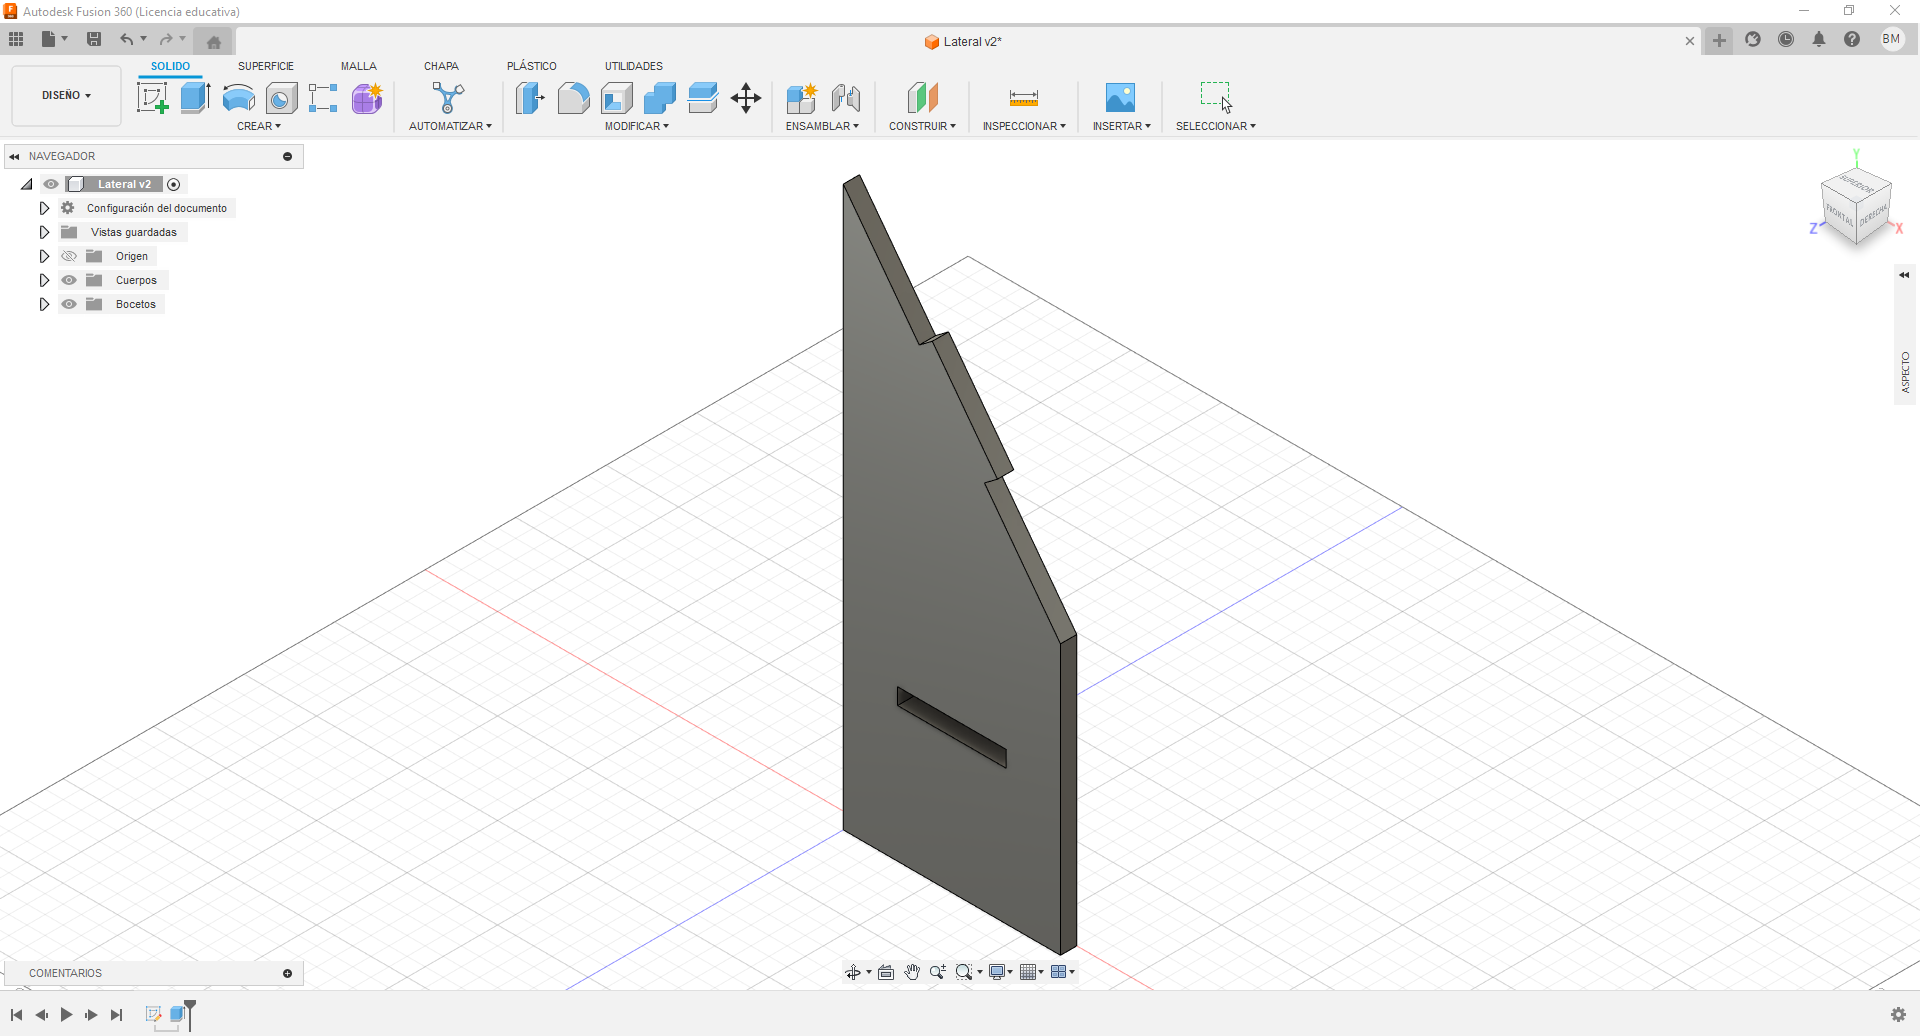Start a new sketch with Create Sketch tool
This screenshot has width=1920, height=1036.
(x=152, y=98)
